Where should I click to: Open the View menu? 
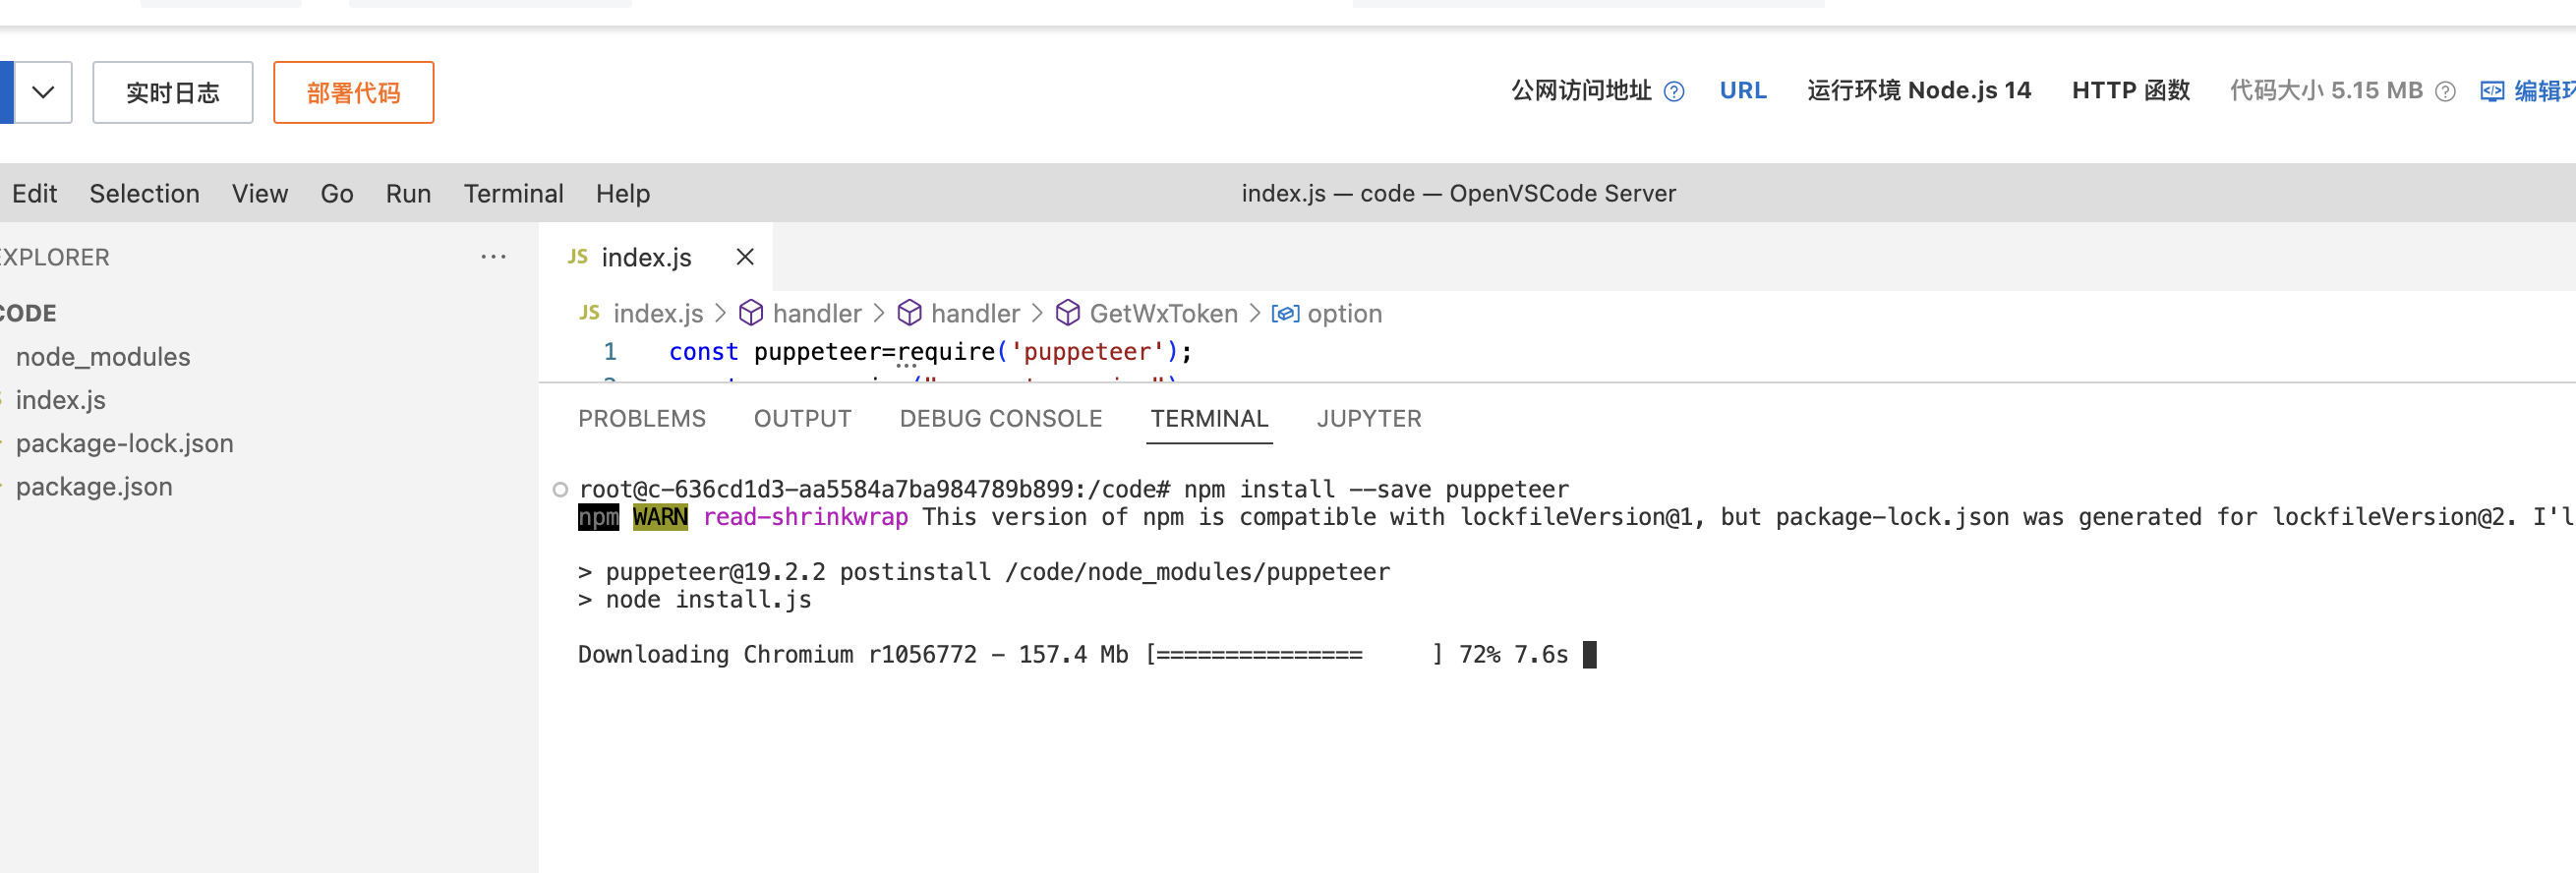tap(260, 193)
